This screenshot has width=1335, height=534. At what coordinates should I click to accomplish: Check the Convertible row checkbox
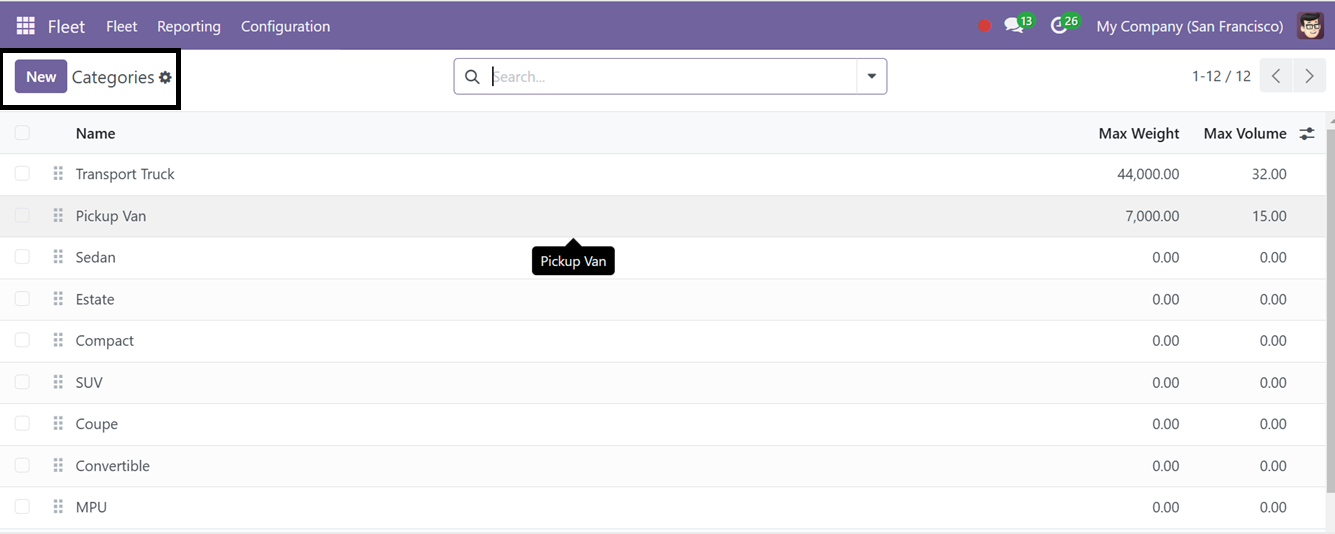[22, 466]
